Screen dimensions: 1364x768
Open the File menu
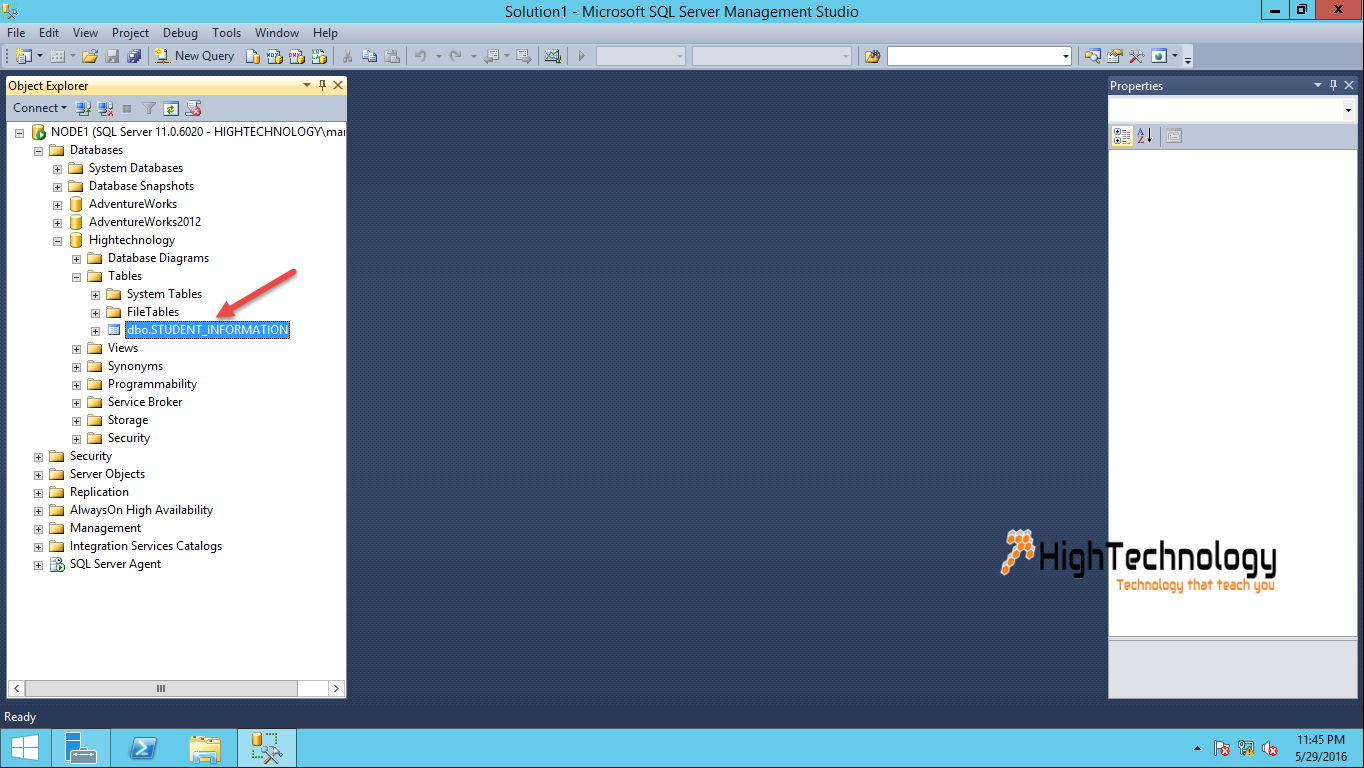coord(16,33)
